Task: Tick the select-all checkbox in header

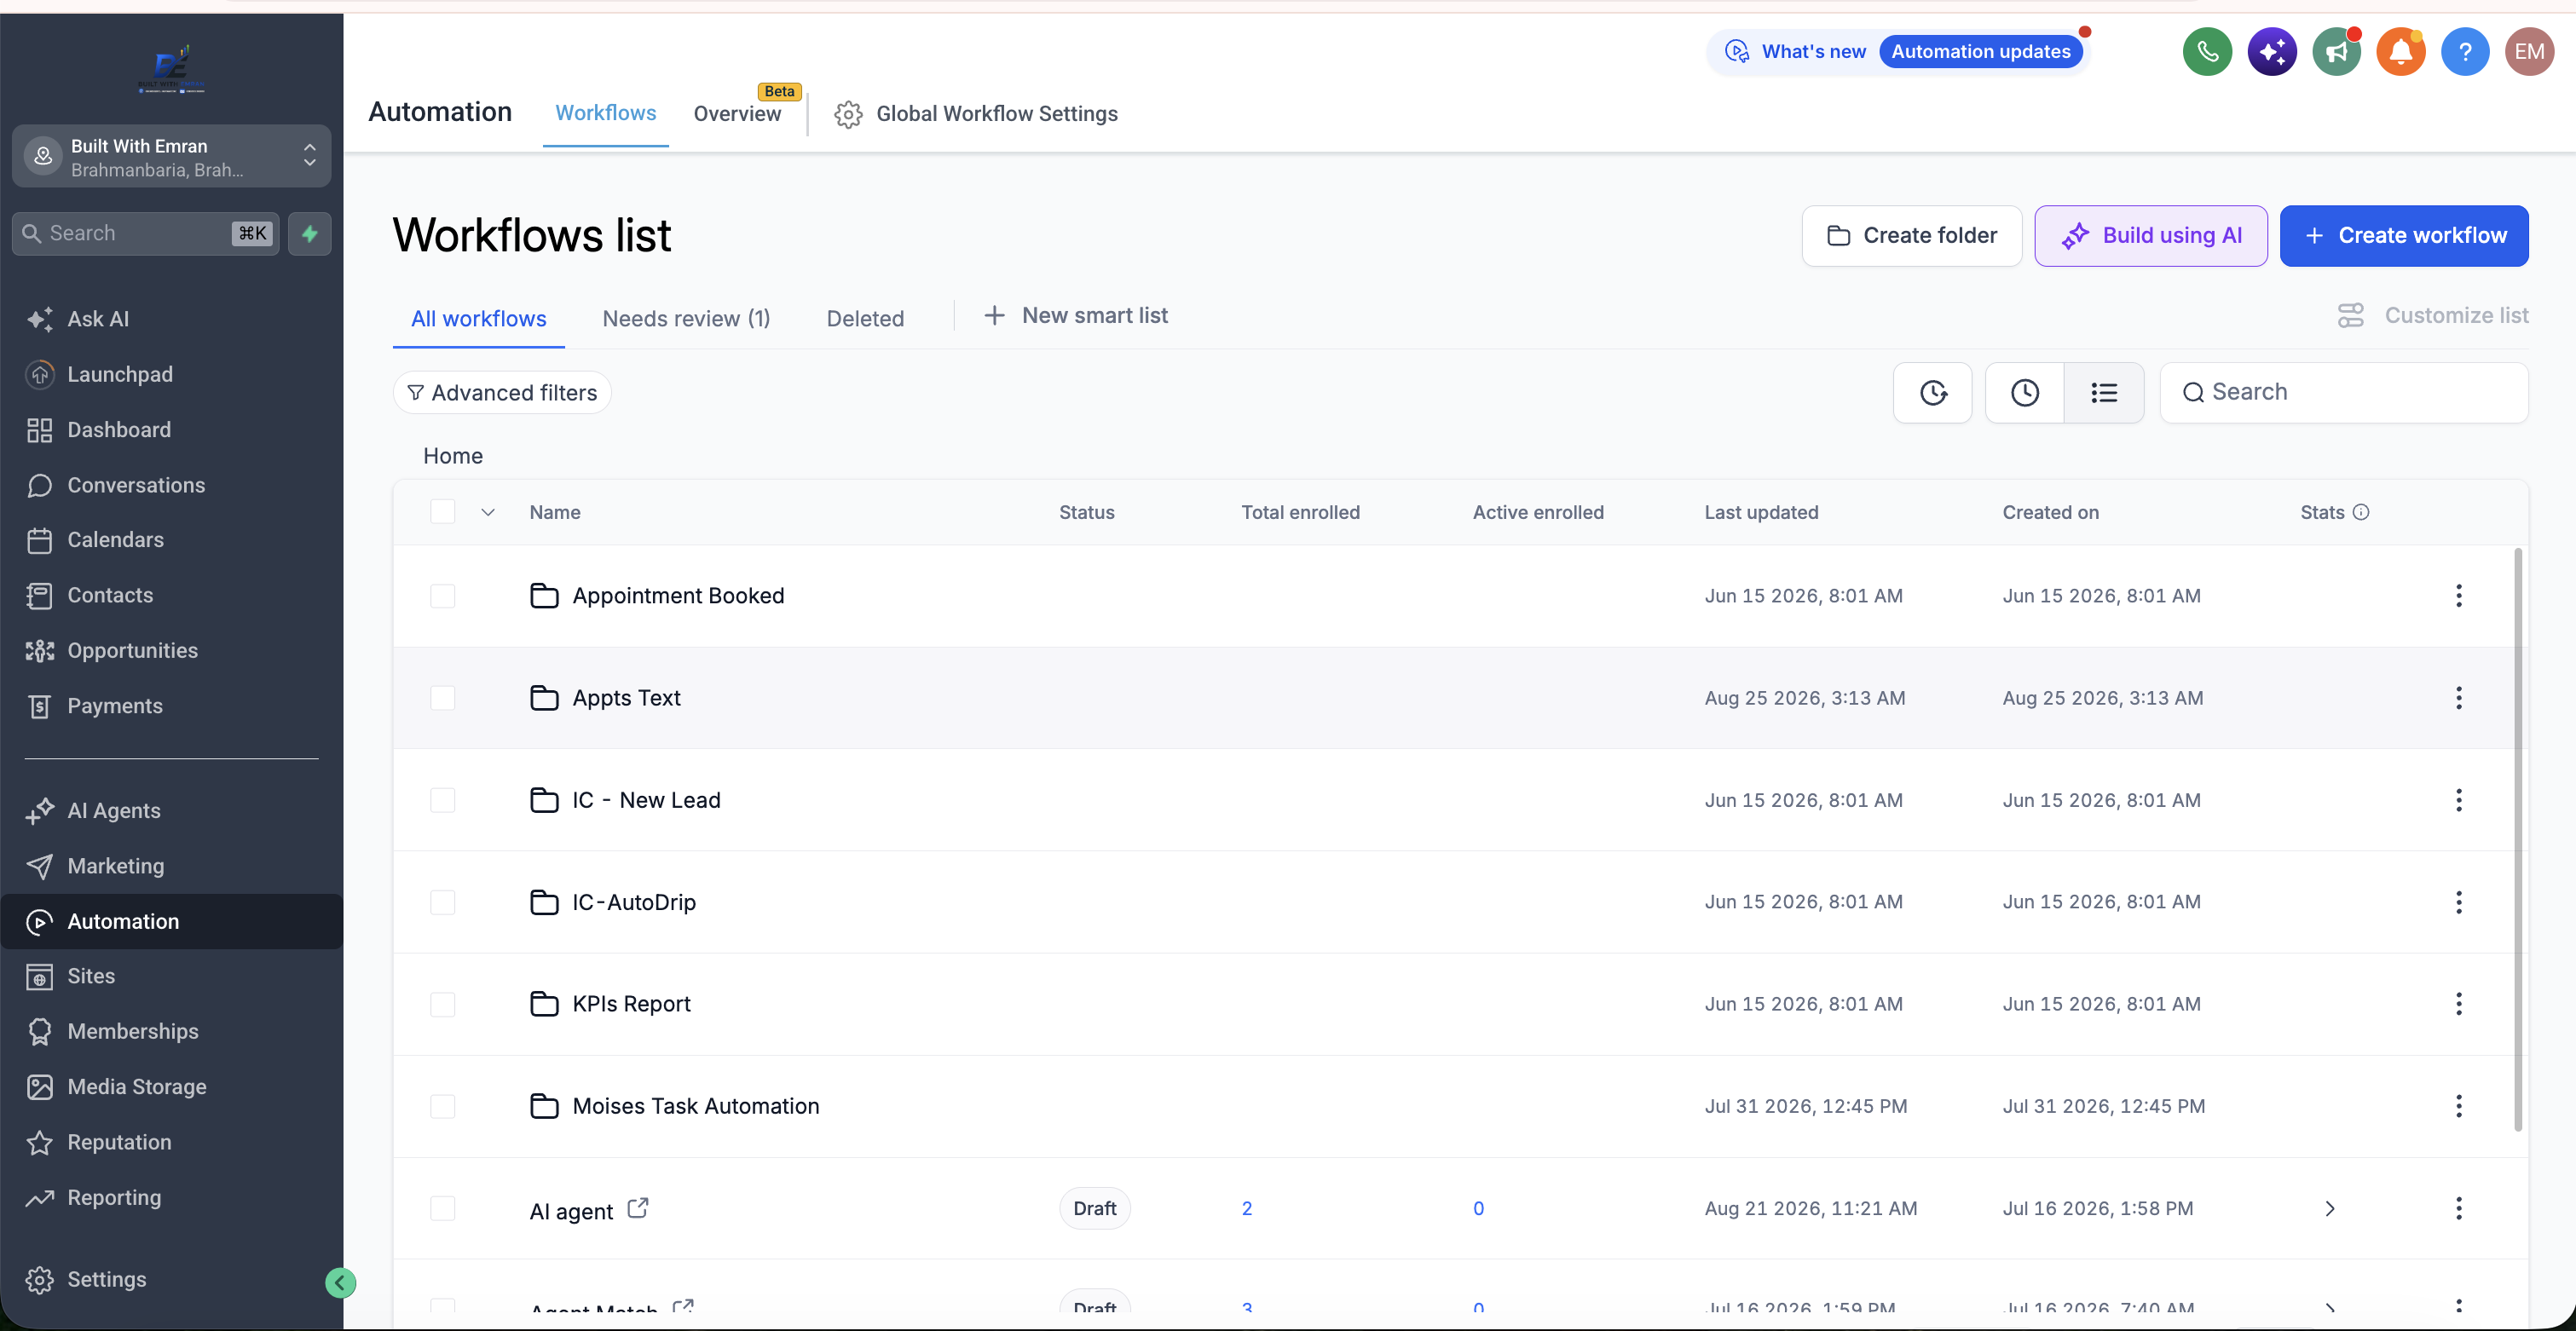Action: tap(443, 512)
